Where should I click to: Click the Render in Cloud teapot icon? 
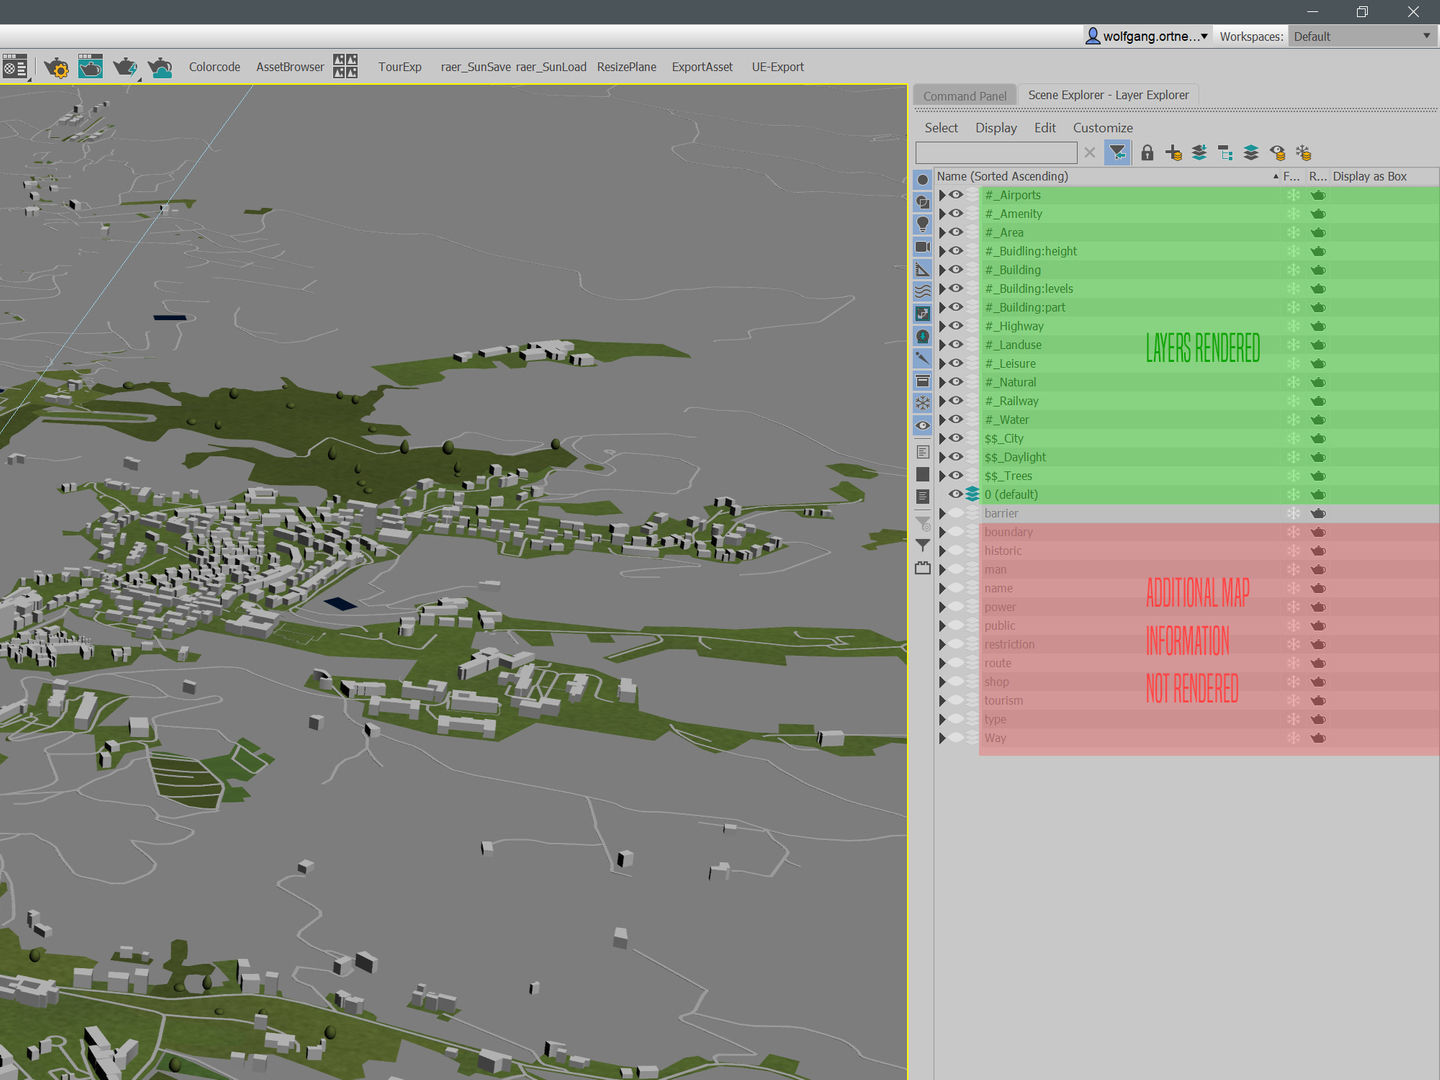point(160,67)
